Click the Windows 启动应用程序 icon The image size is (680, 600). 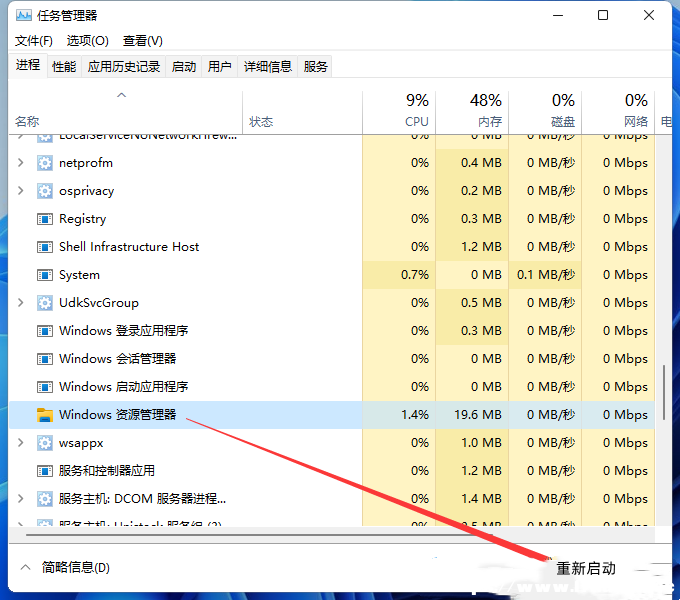(x=45, y=387)
